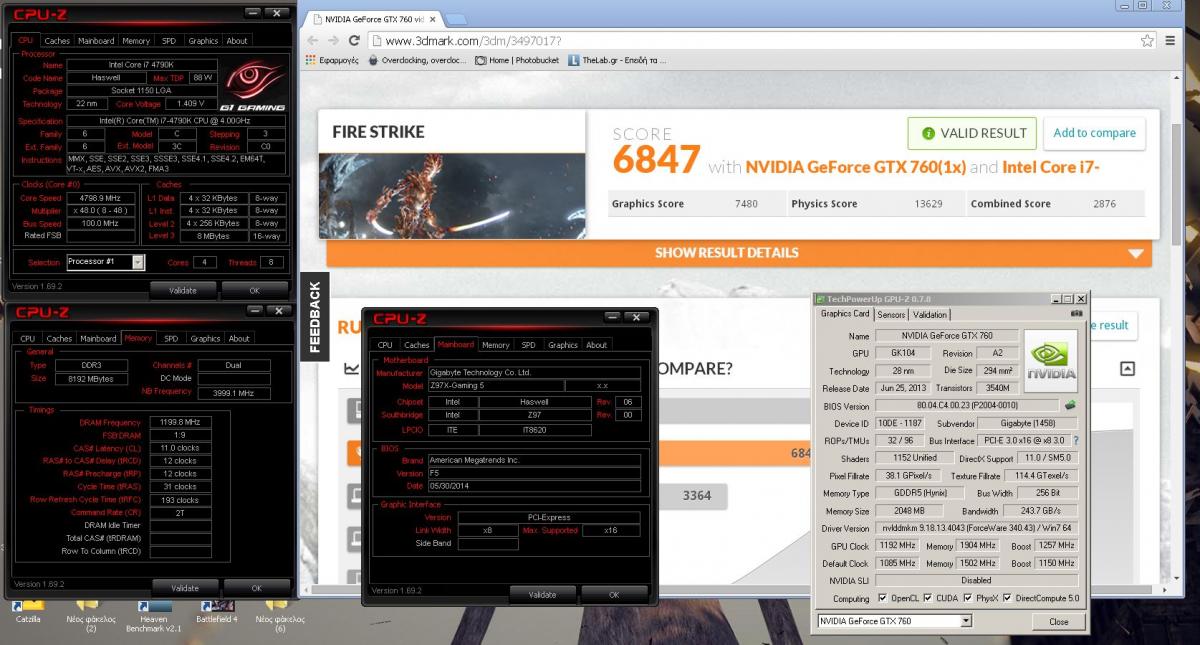Switch to GPU-Z Sensors tab
Viewport: 1200px width, 645px height.
[x=891, y=314]
